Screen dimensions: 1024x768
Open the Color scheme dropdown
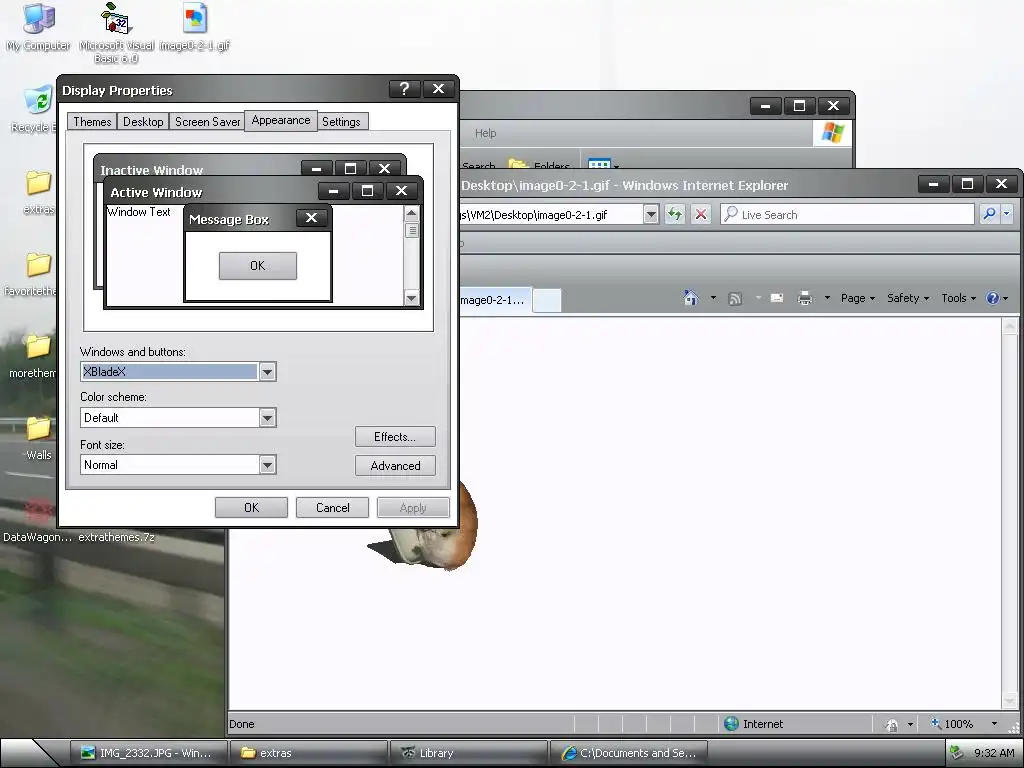coord(267,418)
